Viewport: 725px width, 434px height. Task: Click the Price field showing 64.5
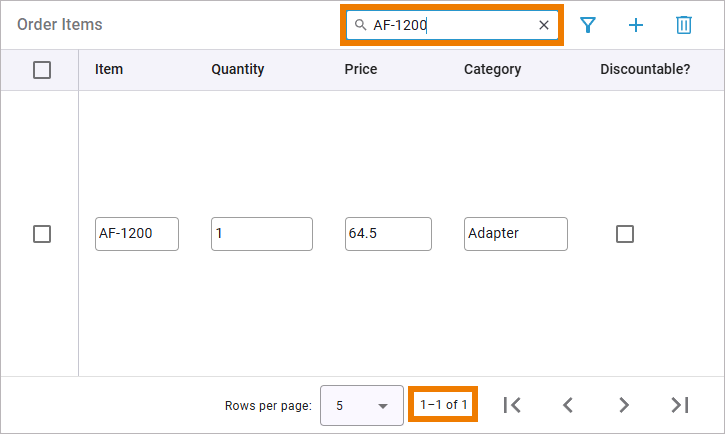[387, 234]
